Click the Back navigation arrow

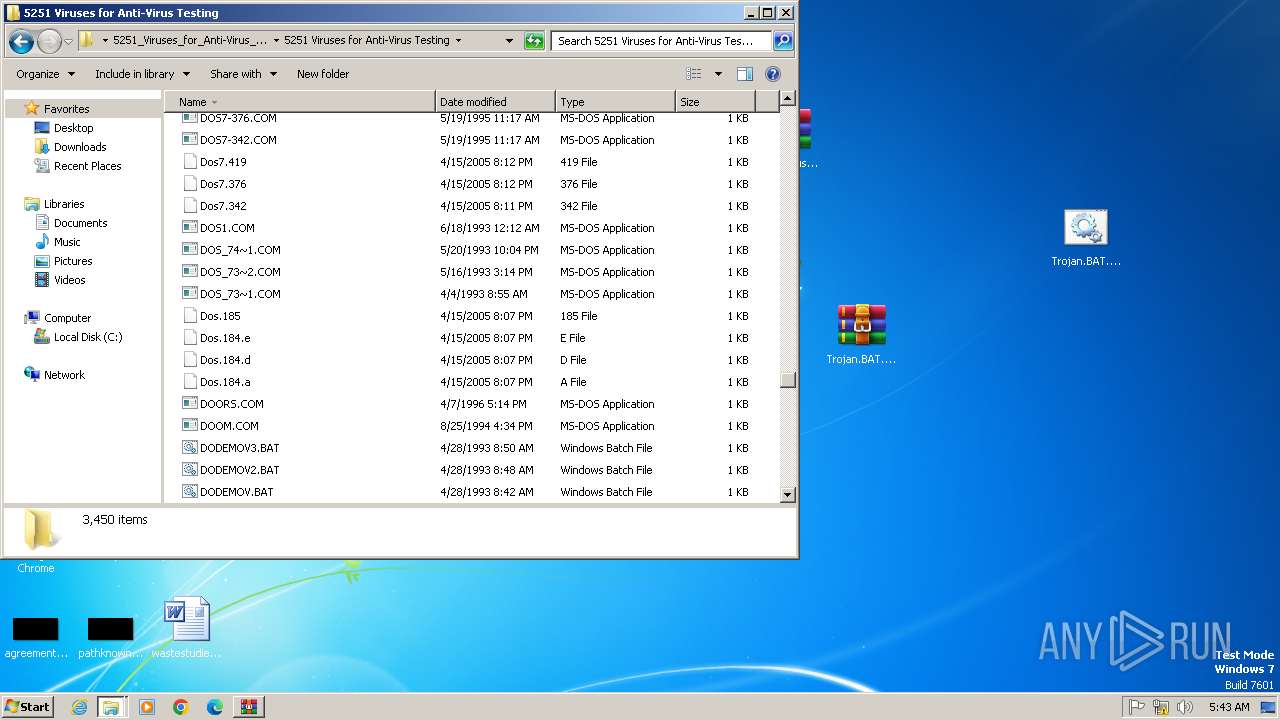[x=21, y=41]
